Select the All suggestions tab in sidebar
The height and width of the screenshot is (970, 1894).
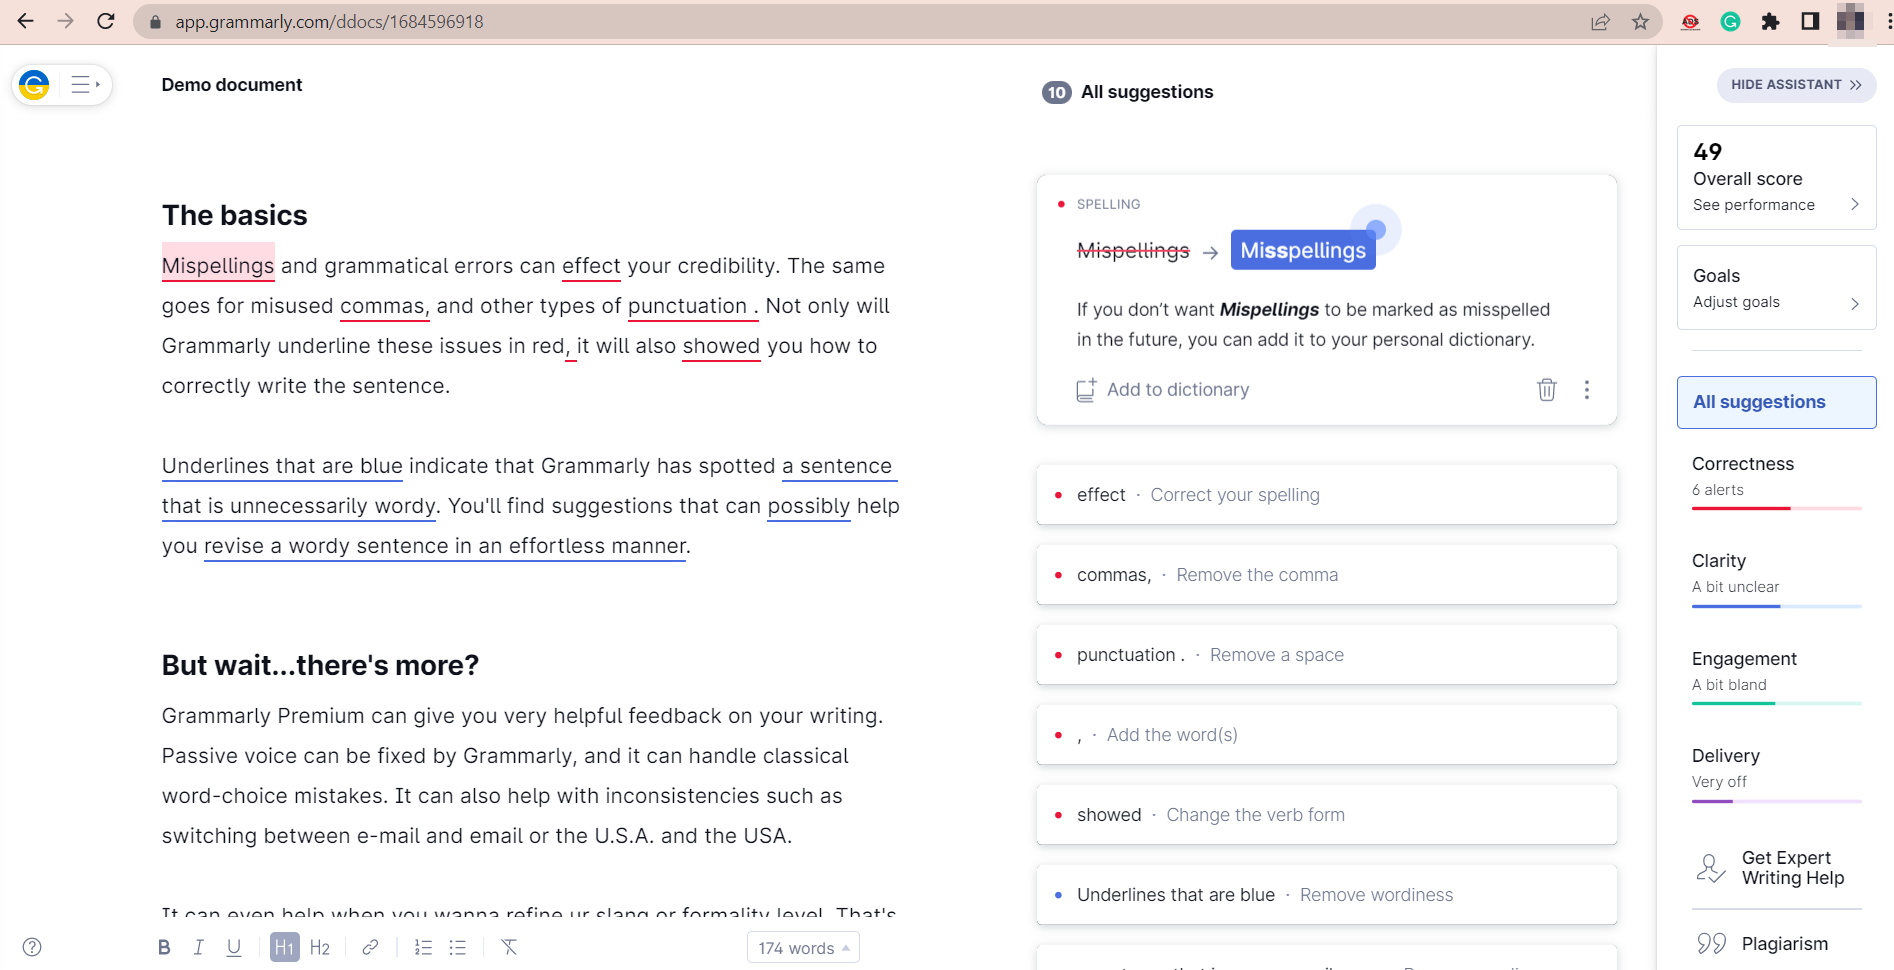(x=1776, y=402)
